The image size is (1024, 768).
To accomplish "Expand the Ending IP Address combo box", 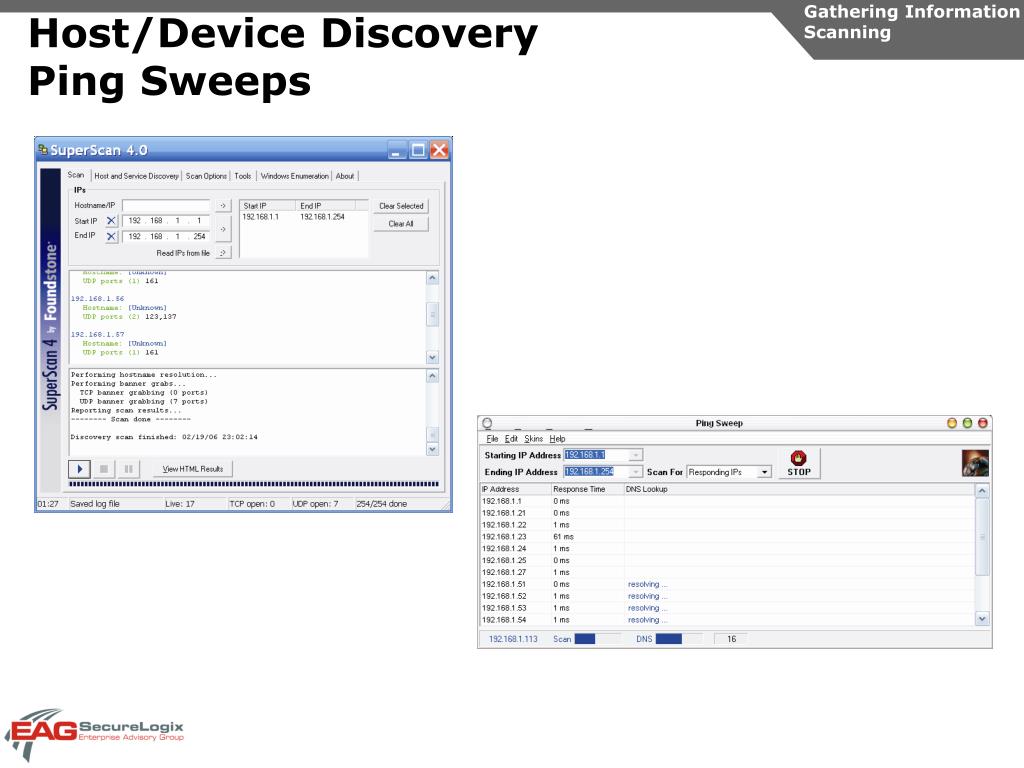I will [x=635, y=472].
